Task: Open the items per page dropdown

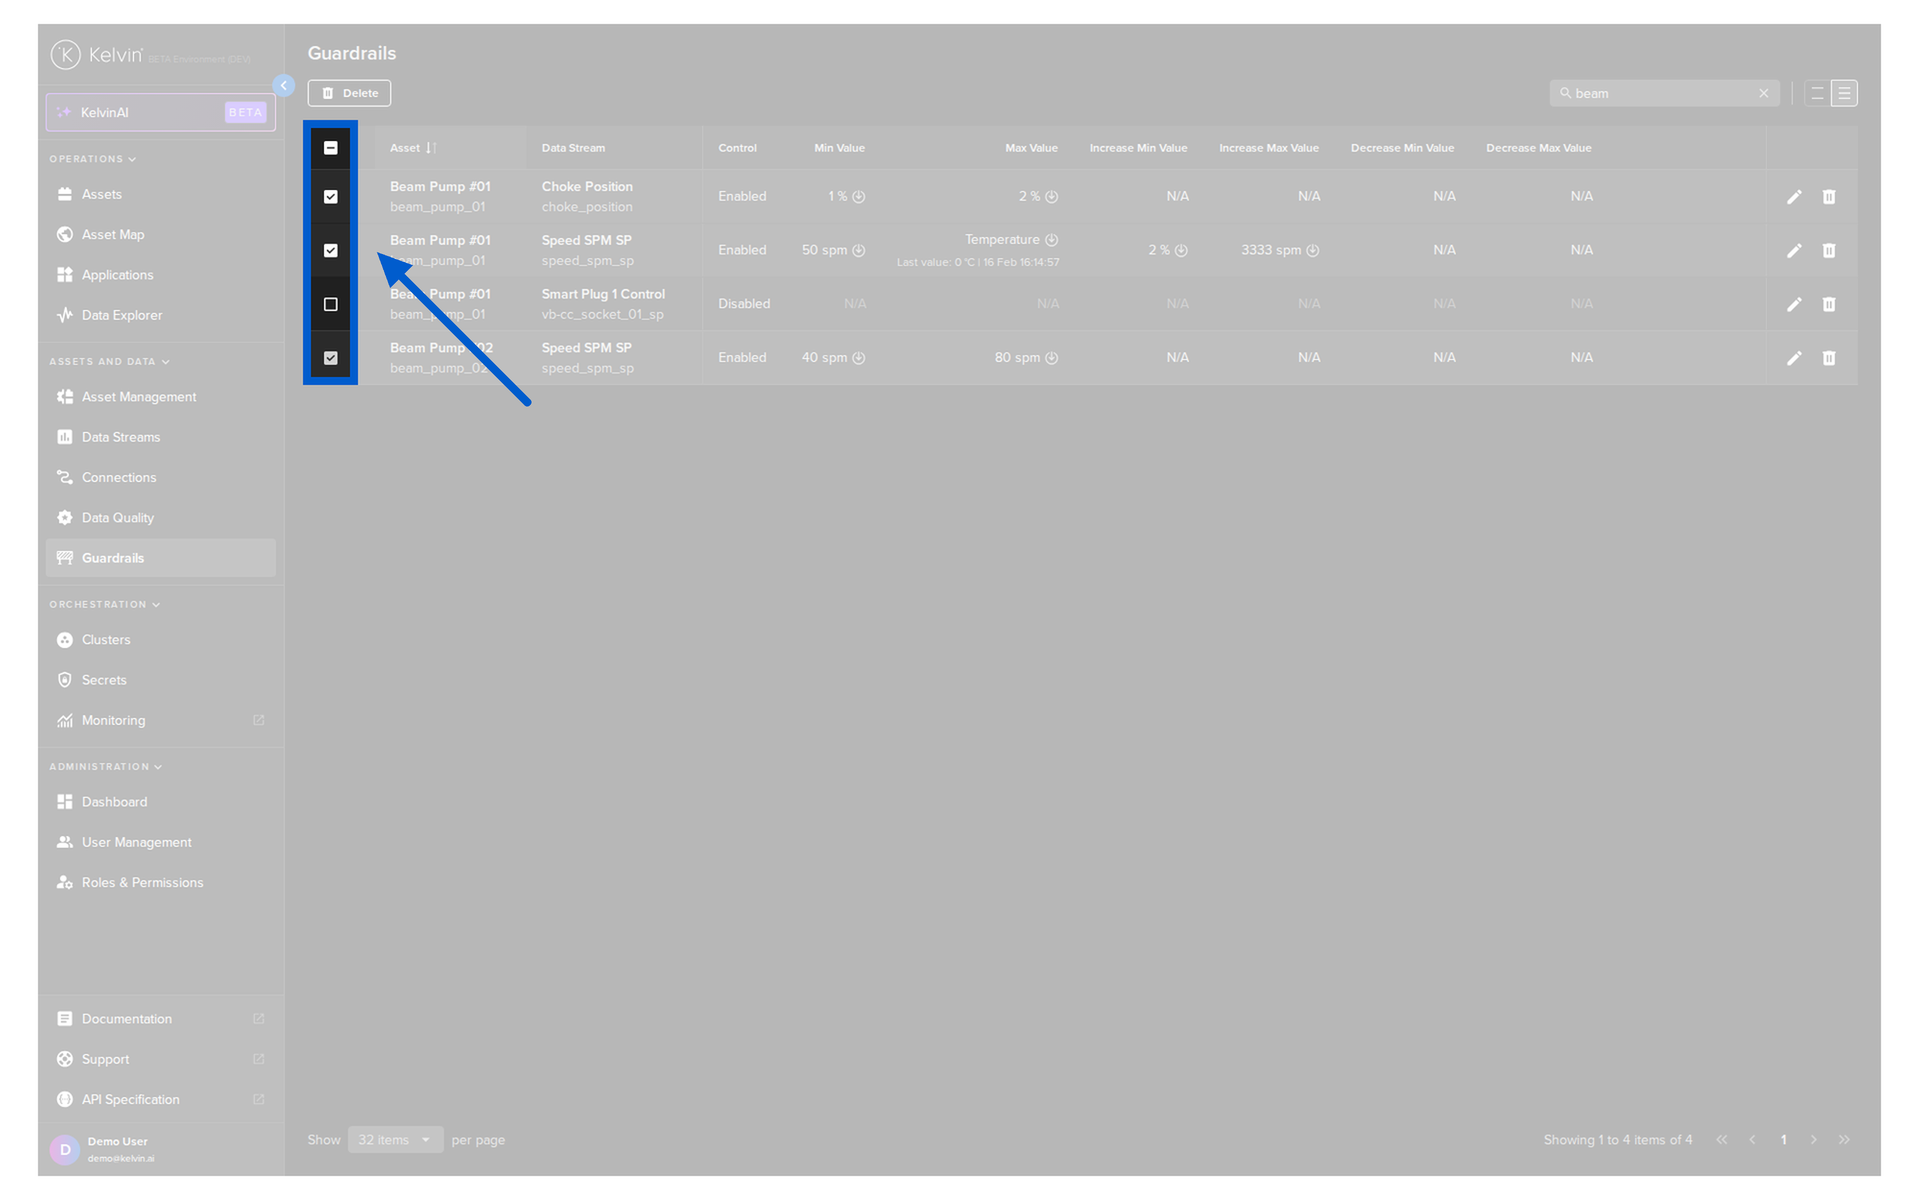Action: coord(395,1139)
